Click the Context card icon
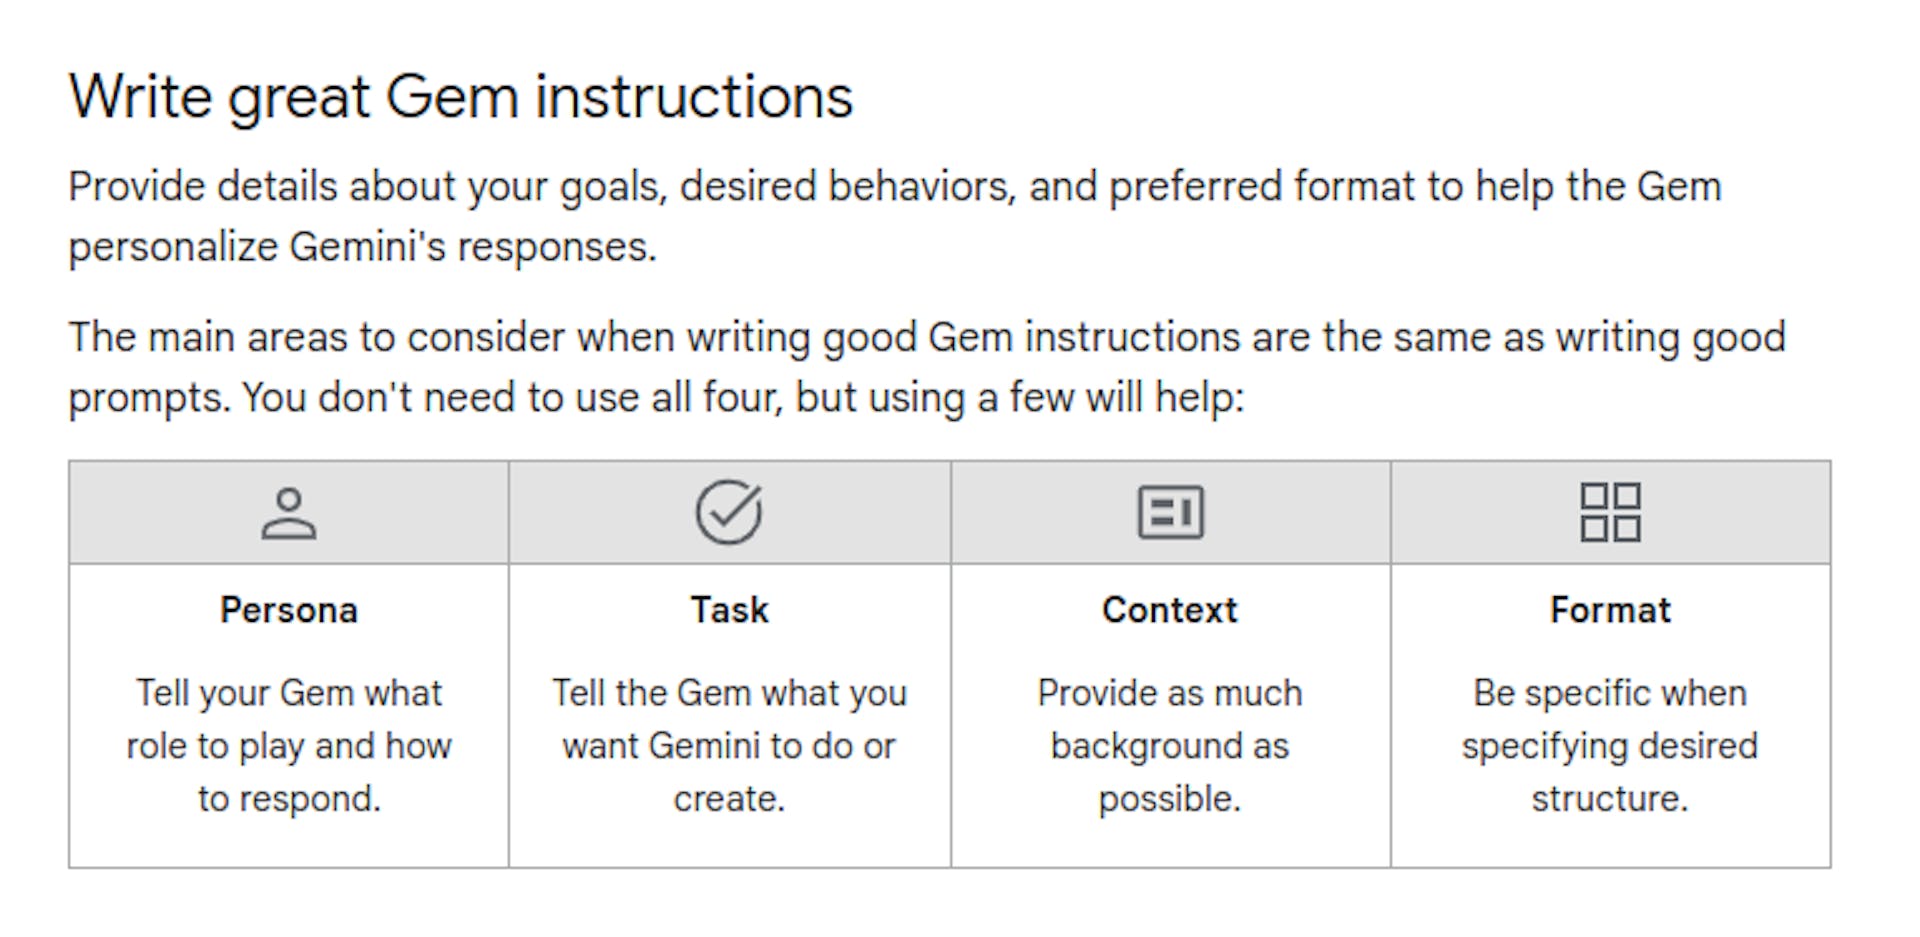 click(x=1170, y=513)
